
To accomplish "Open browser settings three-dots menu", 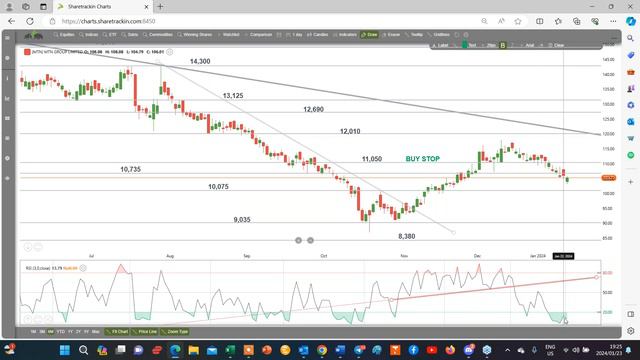I will [613, 21].
